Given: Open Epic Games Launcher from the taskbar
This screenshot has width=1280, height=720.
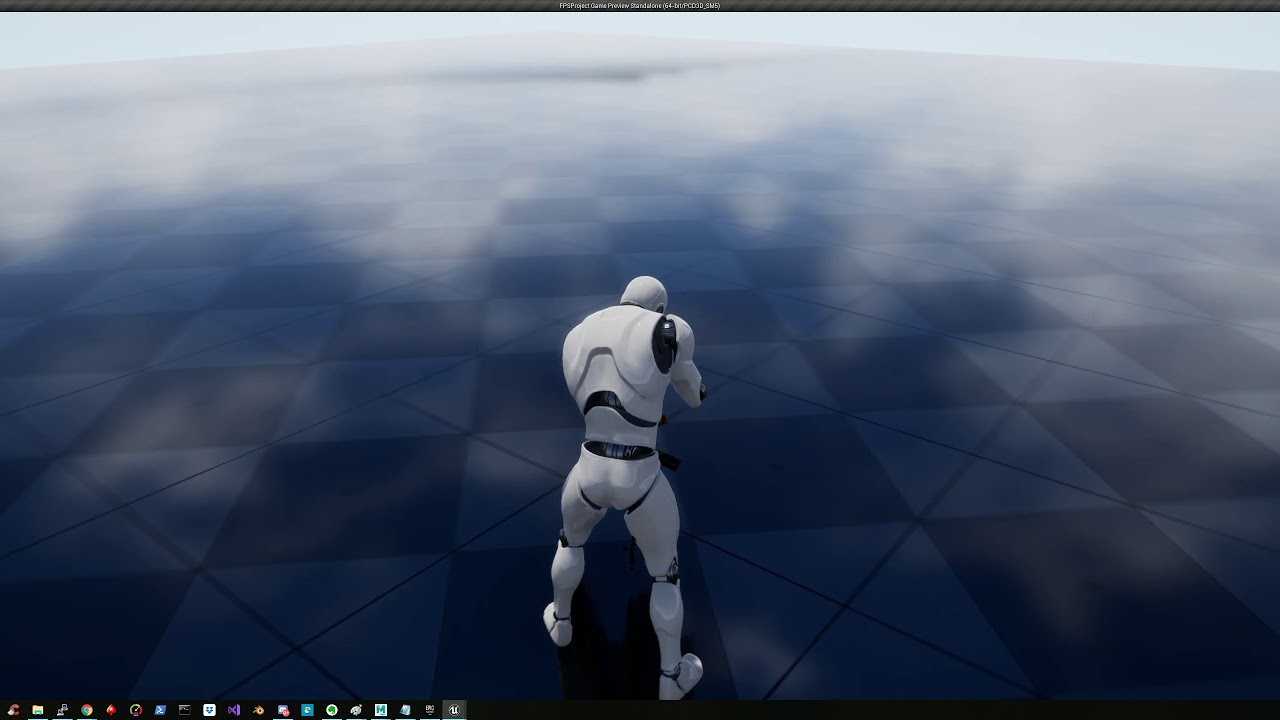Looking at the screenshot, I should coord(430,710).
